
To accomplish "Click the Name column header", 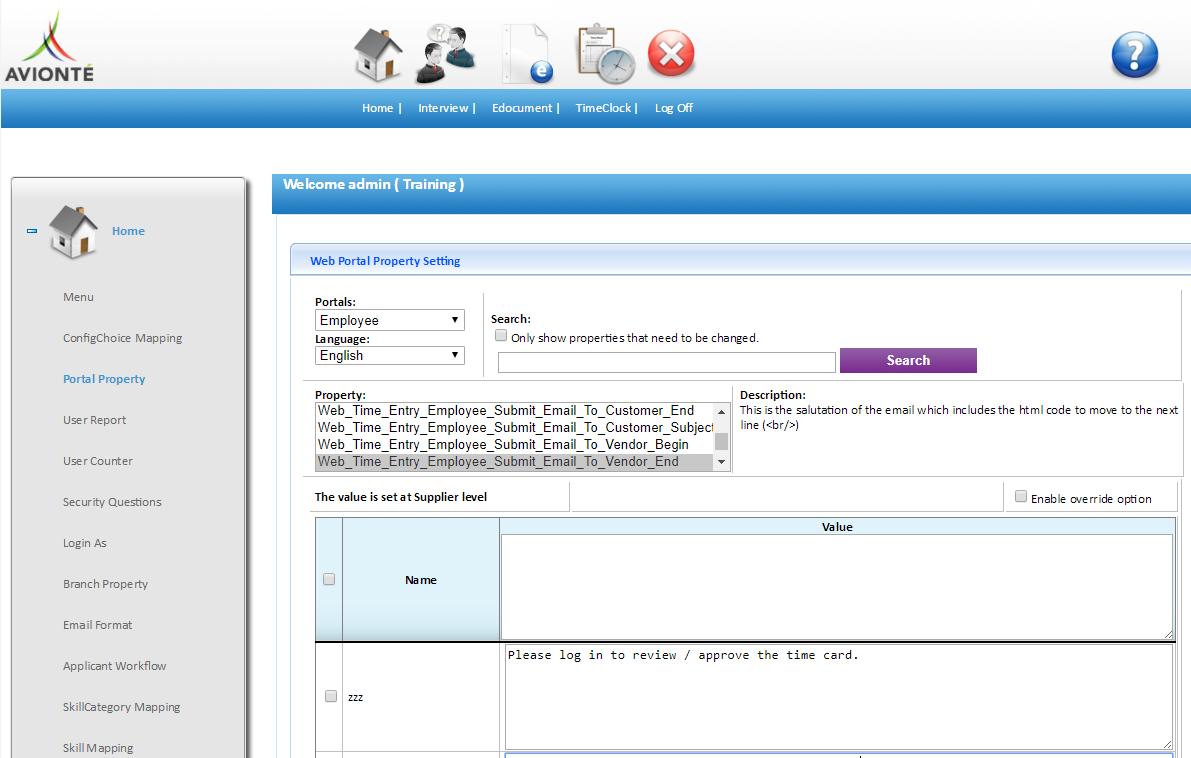I will [421, 580].
